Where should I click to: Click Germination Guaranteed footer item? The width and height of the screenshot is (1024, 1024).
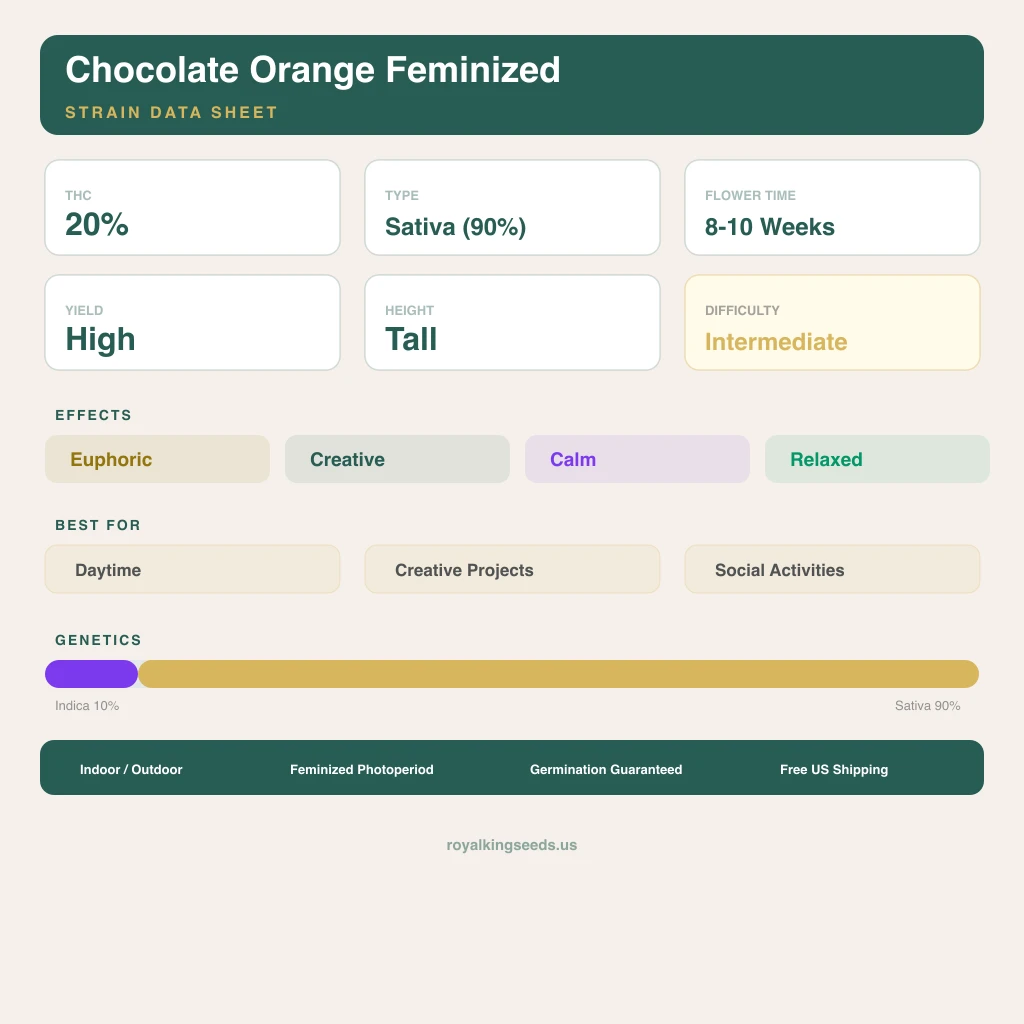[x=606, y=769]
